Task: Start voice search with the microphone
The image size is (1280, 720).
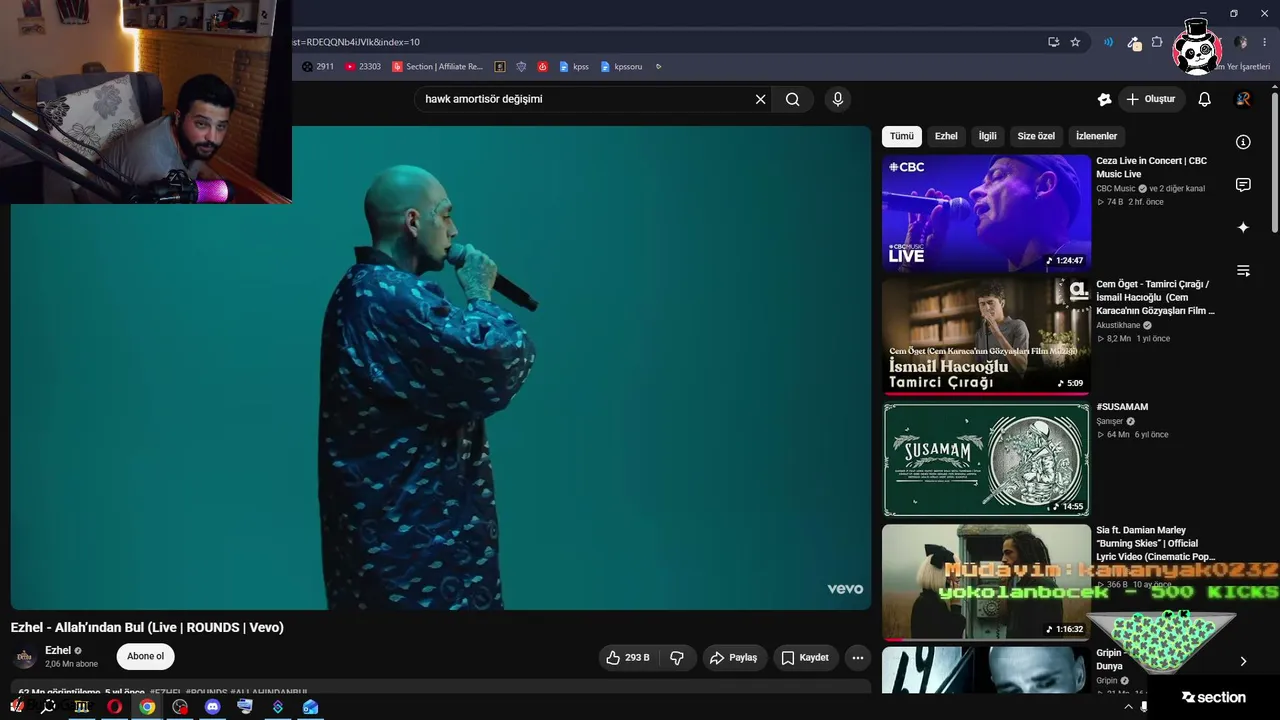Action: 838,99
